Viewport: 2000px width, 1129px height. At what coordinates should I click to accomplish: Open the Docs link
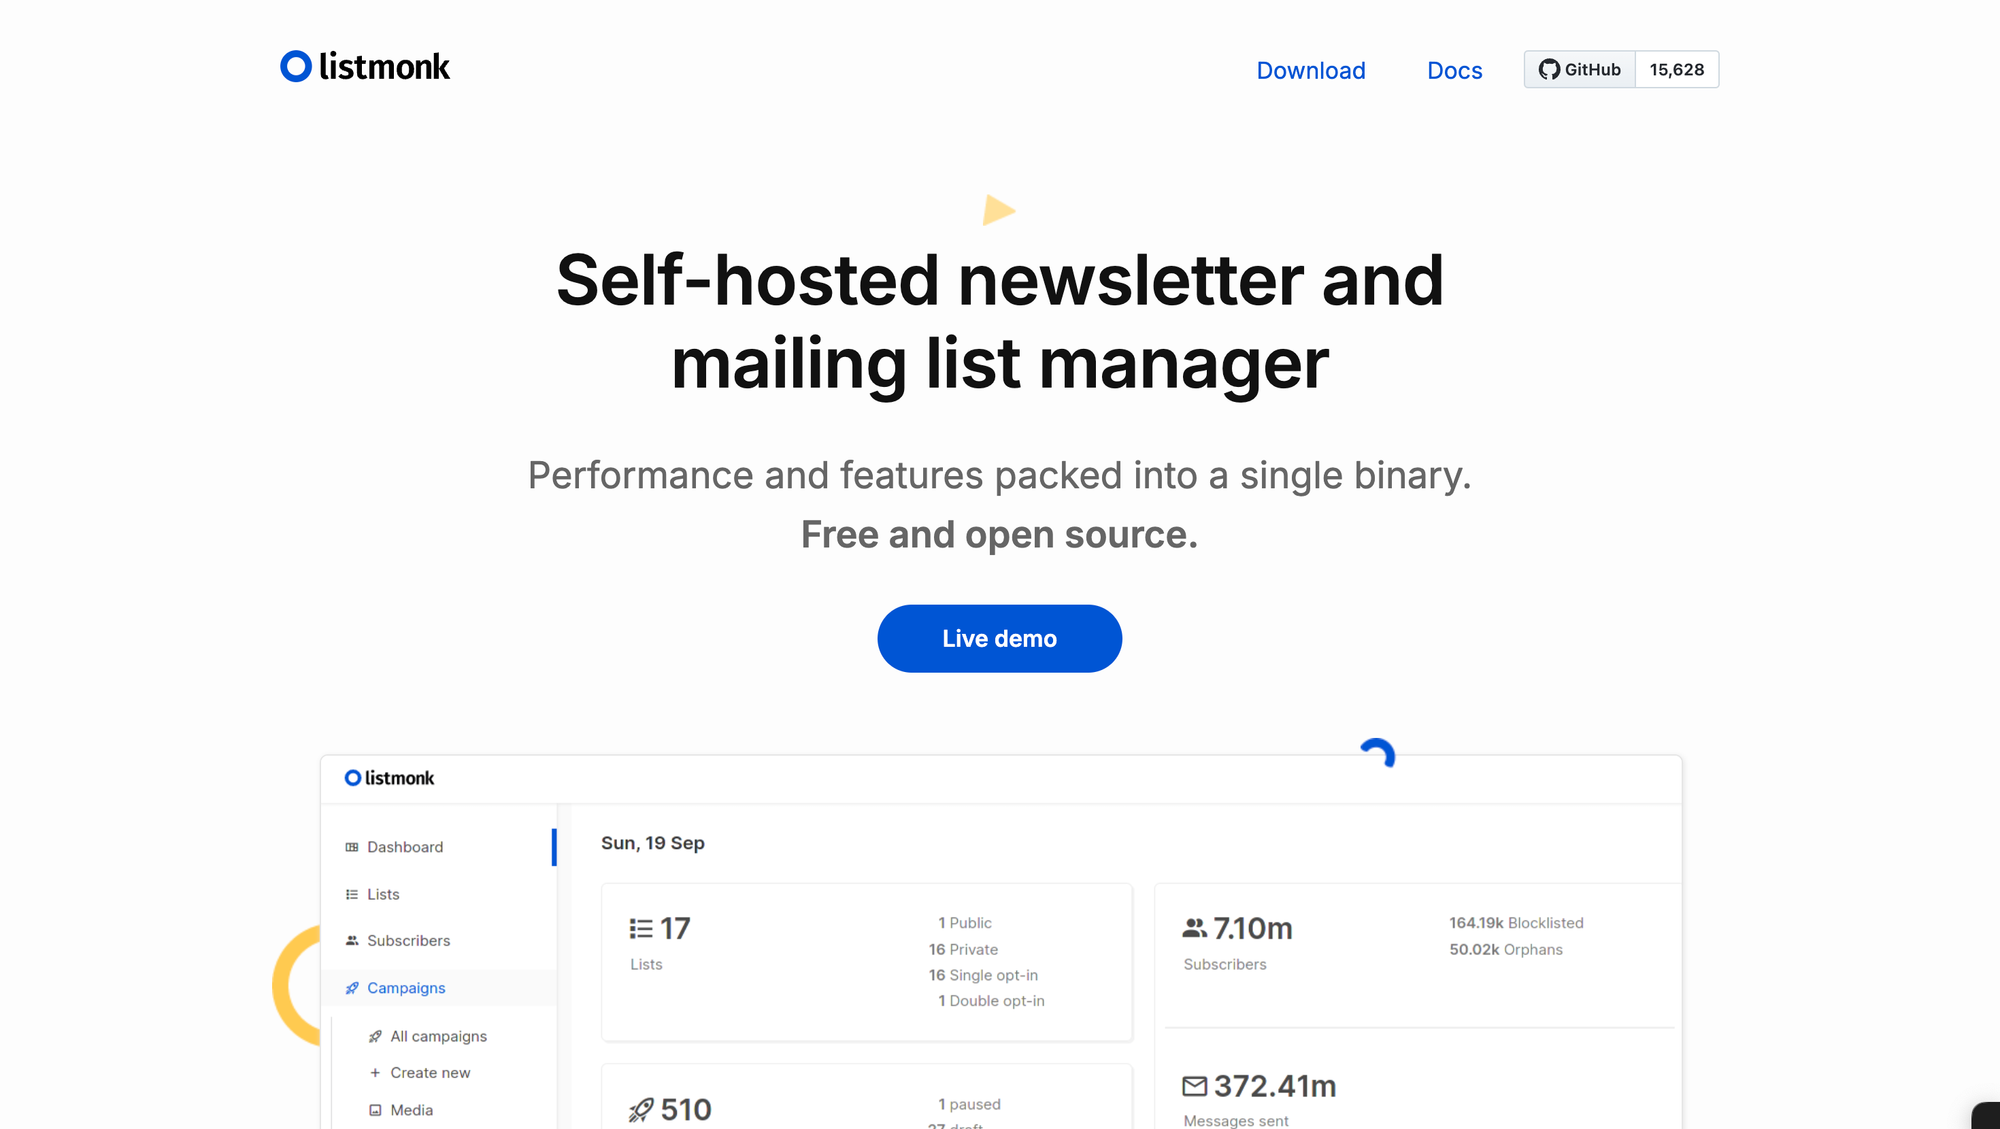click(x=1454, y=71)
